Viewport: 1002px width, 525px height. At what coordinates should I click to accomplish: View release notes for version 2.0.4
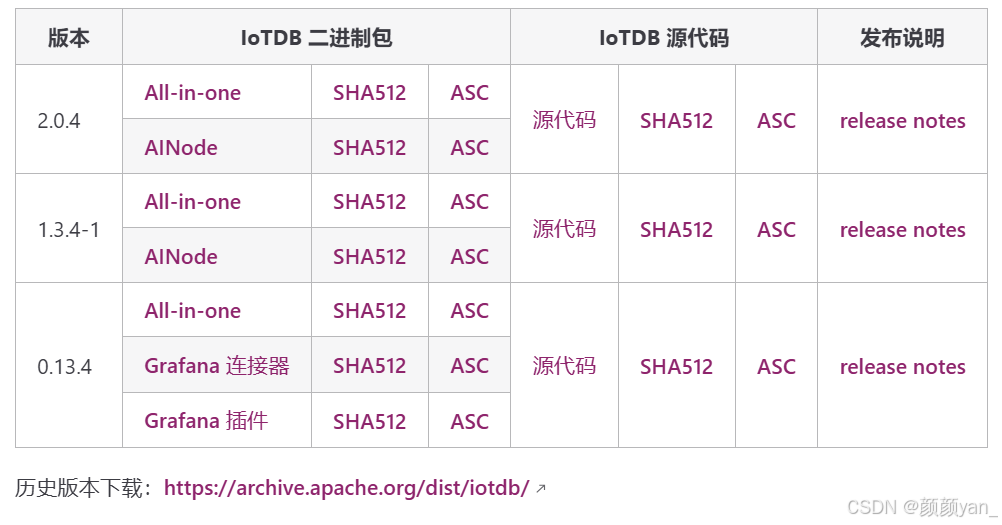pos(902,121)
